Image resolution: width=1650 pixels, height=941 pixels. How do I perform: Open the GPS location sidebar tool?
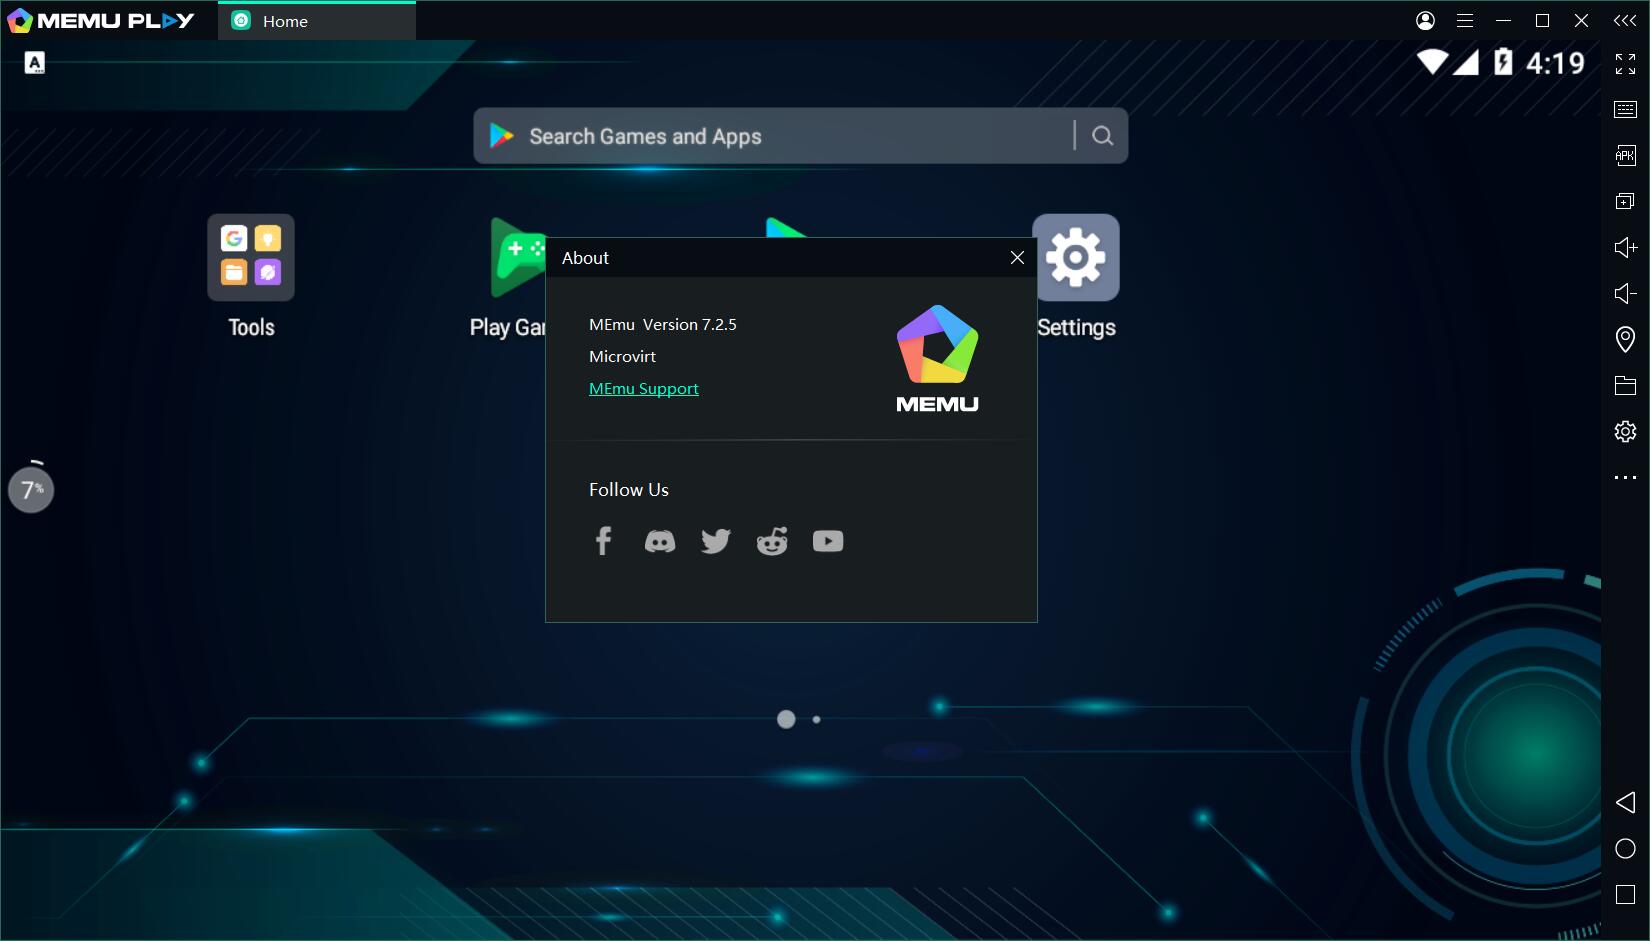tap(1625, 339)
